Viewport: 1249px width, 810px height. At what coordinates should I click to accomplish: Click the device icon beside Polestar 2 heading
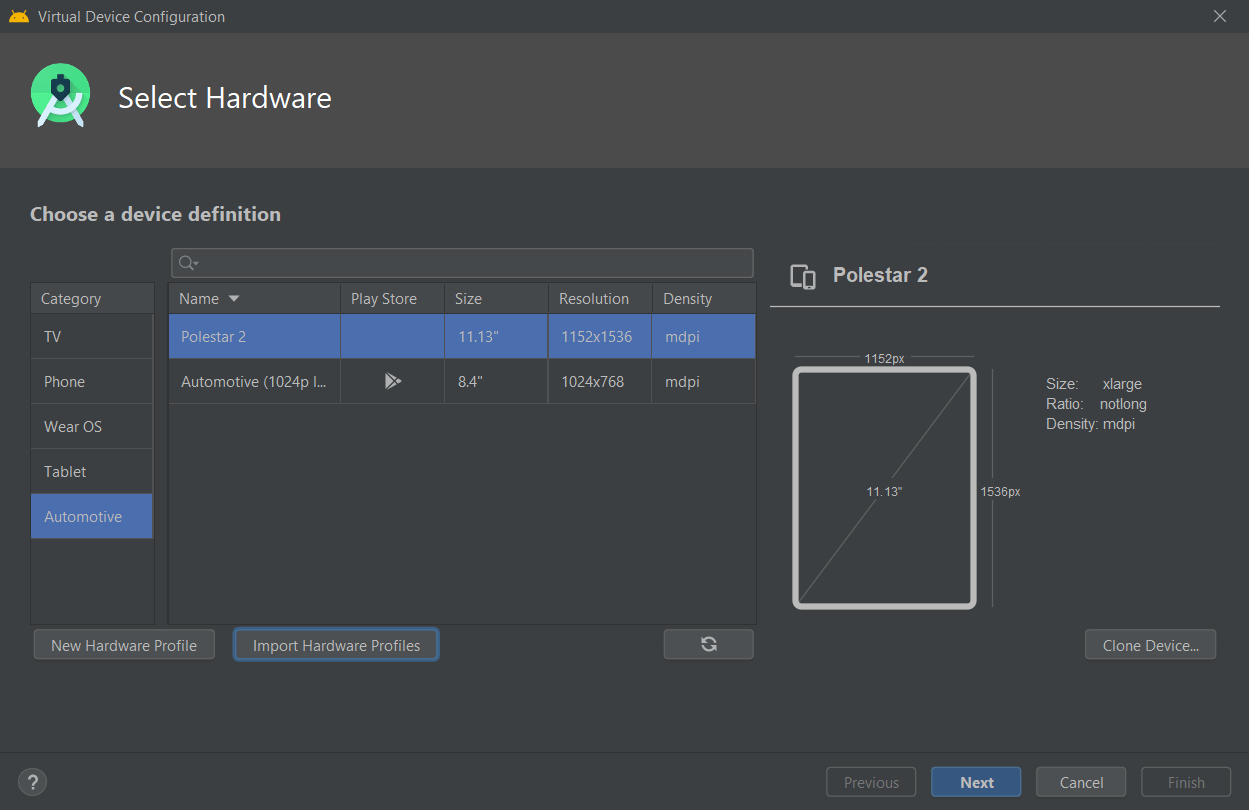point(802,276)
